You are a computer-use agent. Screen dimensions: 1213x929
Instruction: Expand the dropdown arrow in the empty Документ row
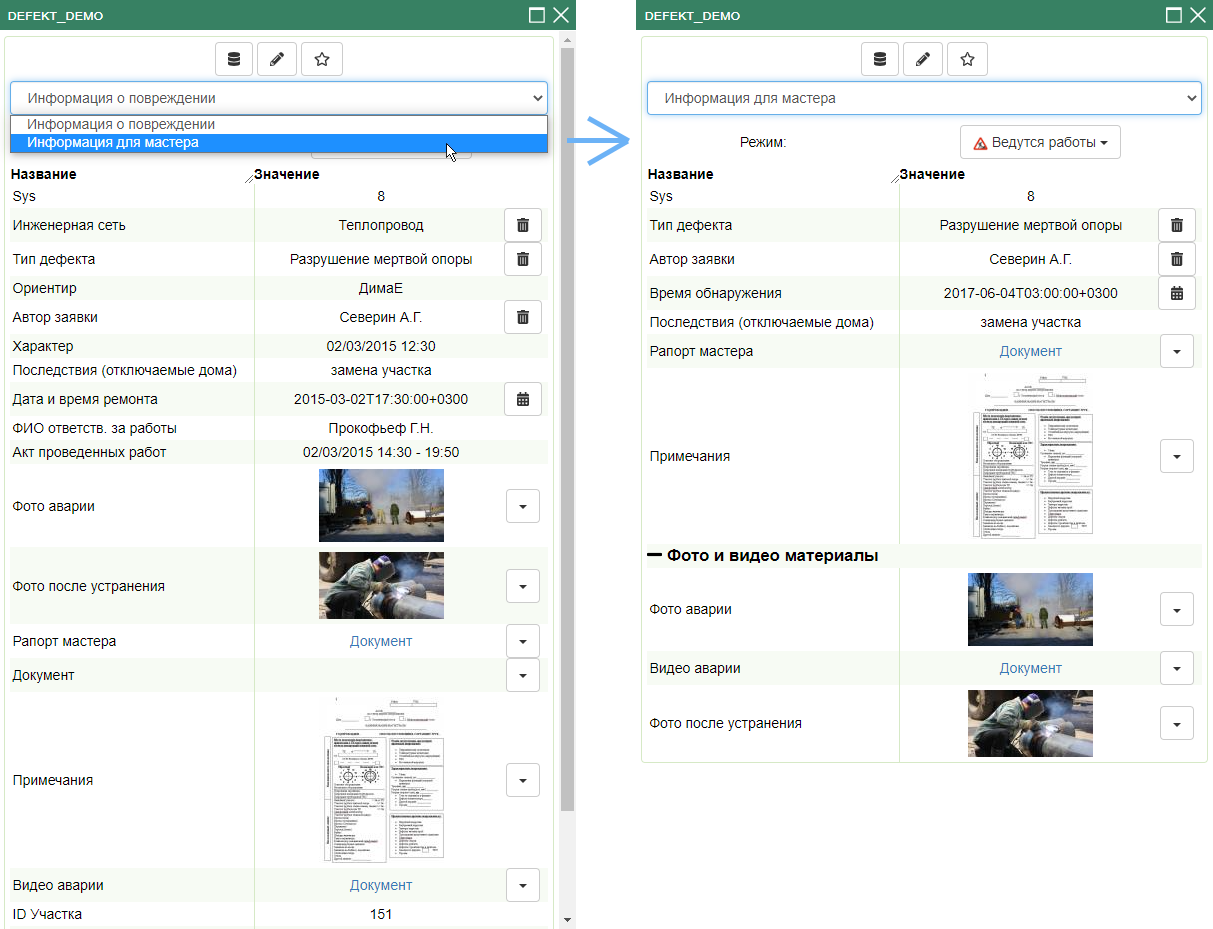coord(522,675)
